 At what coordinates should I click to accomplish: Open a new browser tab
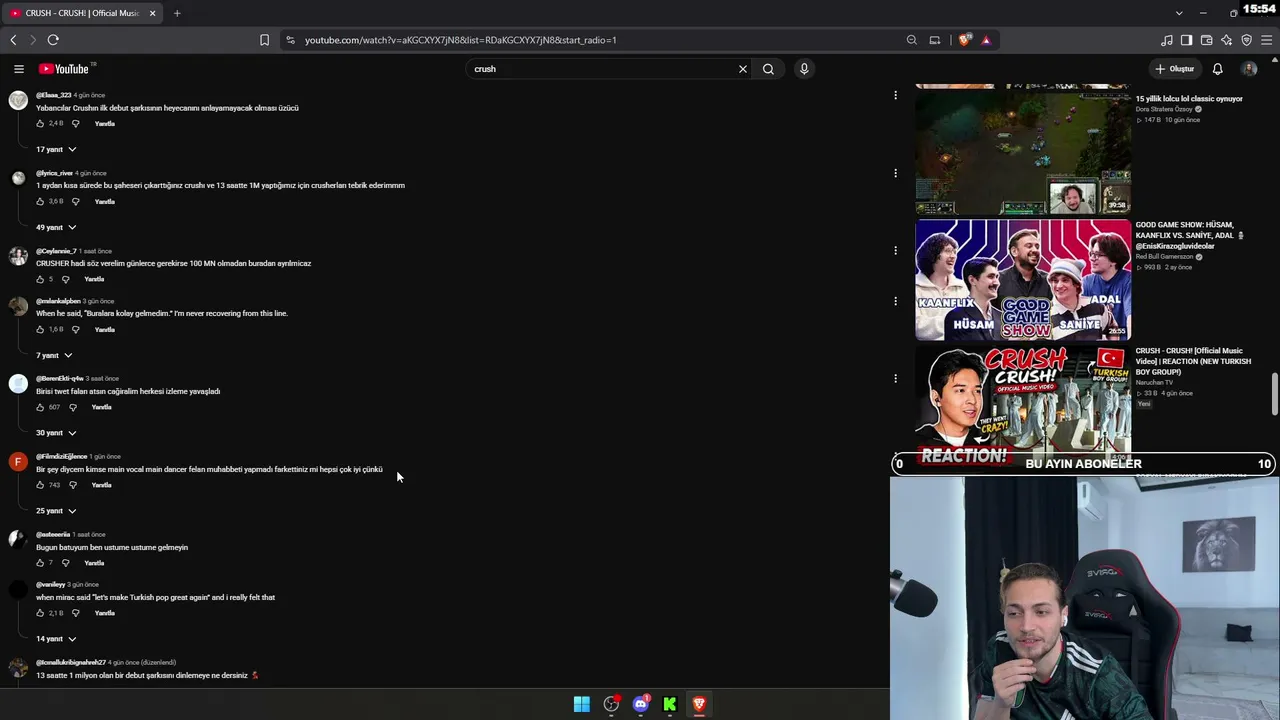click(x=177, y=13)
